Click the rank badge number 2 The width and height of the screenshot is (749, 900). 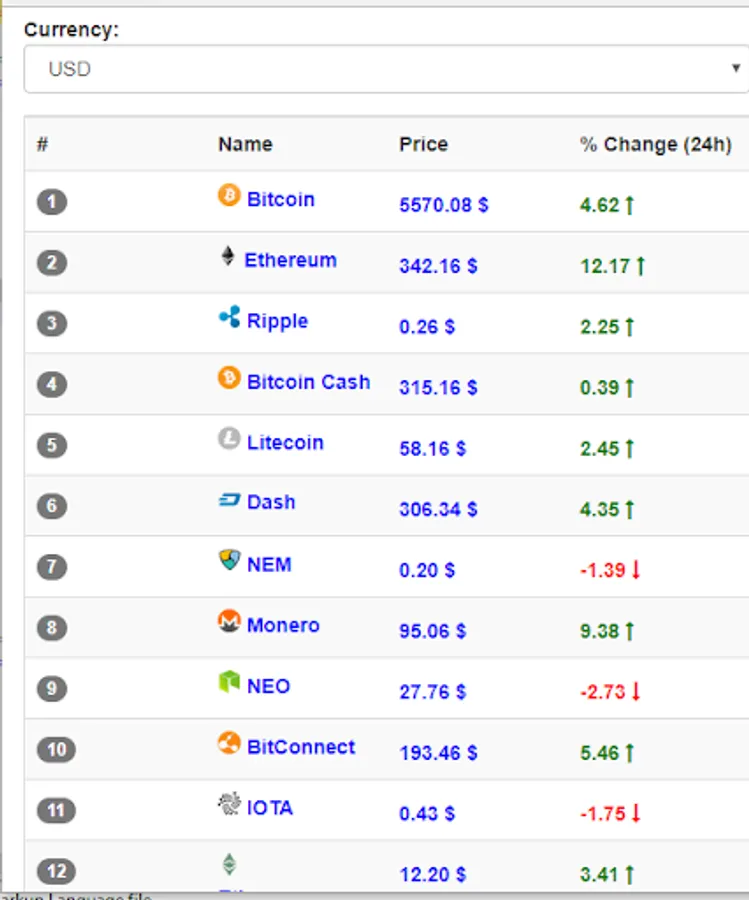tap(52, 263)
